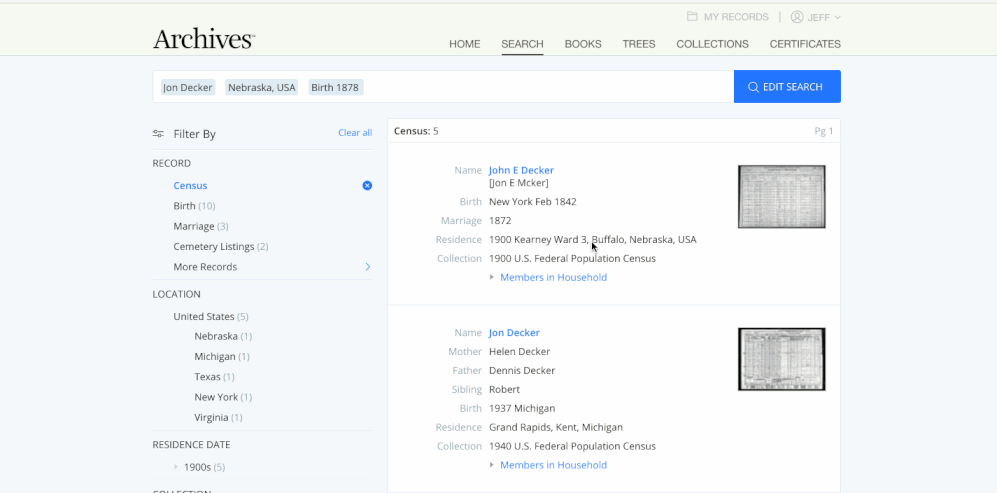
Task: Expand the Jeff account dropdown arrow
Action: [x=837, y=18]
